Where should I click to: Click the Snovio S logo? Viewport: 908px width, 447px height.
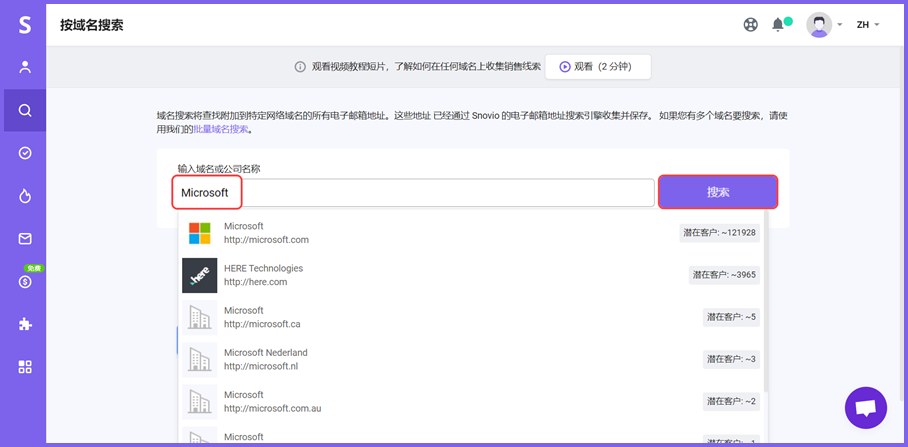(24, 25)
